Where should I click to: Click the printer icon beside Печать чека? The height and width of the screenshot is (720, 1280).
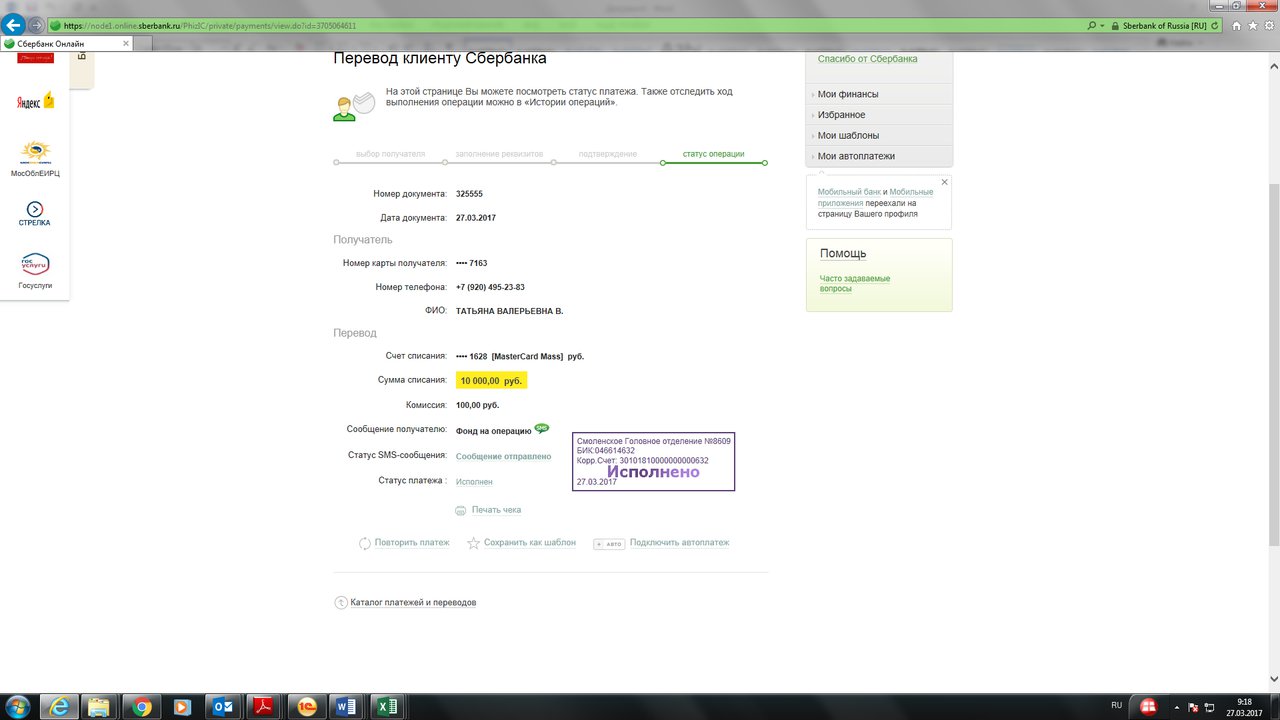coord(461,510)
